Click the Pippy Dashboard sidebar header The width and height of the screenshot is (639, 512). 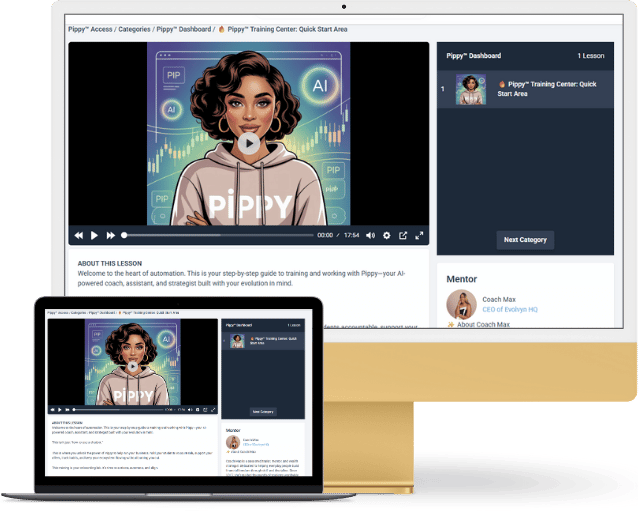pos(475,56)
